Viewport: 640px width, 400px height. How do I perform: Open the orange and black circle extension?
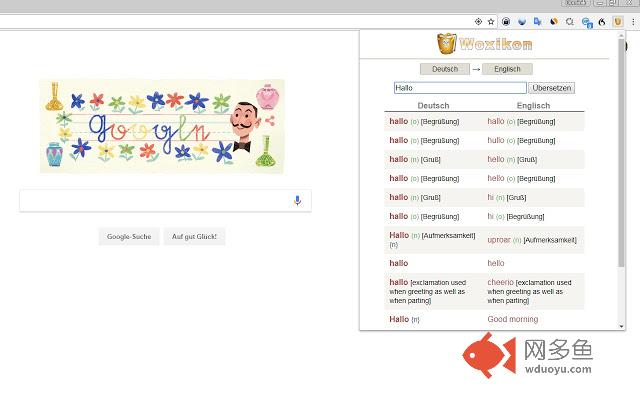point(553,21)
